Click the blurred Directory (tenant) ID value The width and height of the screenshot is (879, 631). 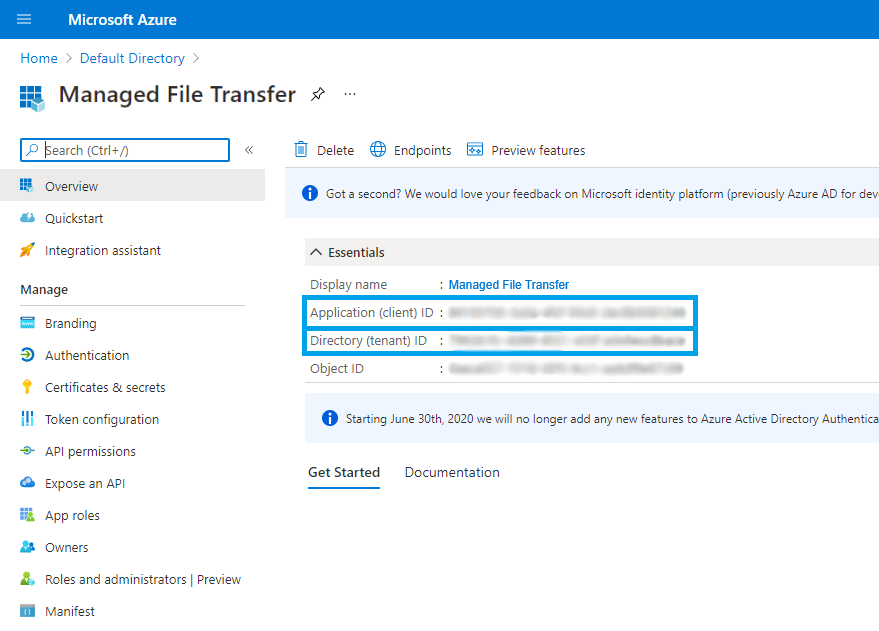coord(567,341)
